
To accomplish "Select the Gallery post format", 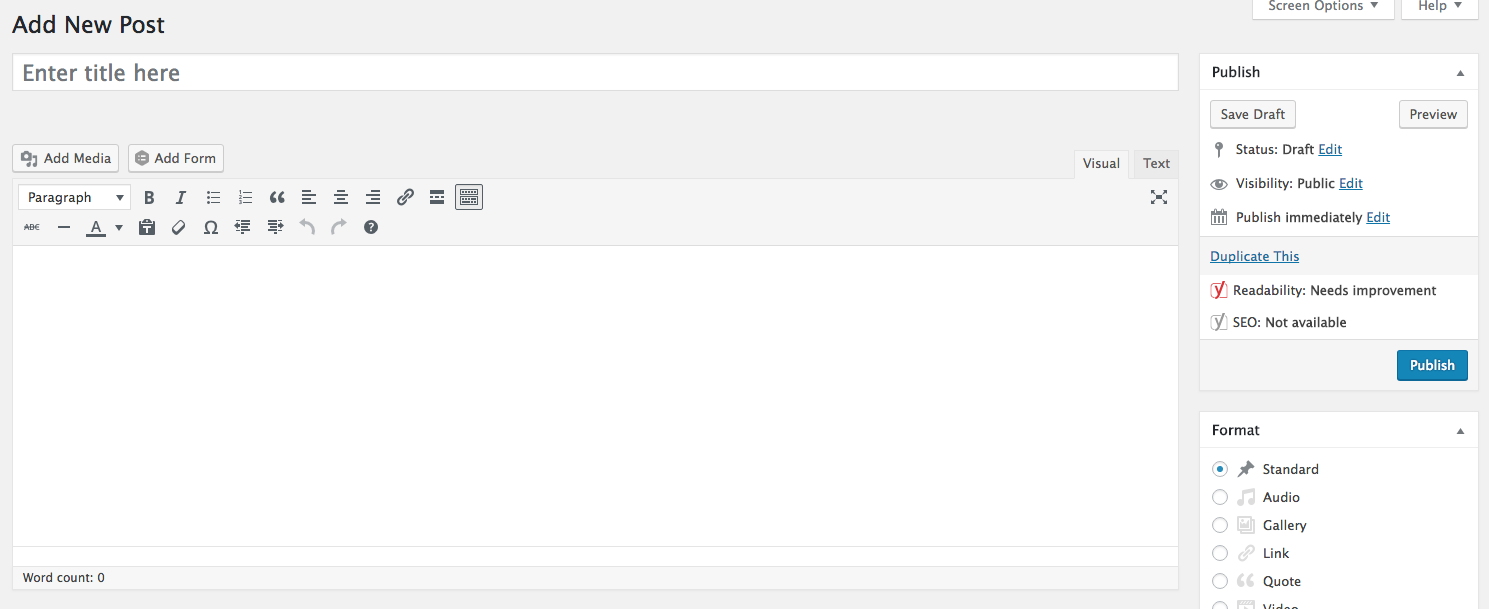I will [1220, 525].
